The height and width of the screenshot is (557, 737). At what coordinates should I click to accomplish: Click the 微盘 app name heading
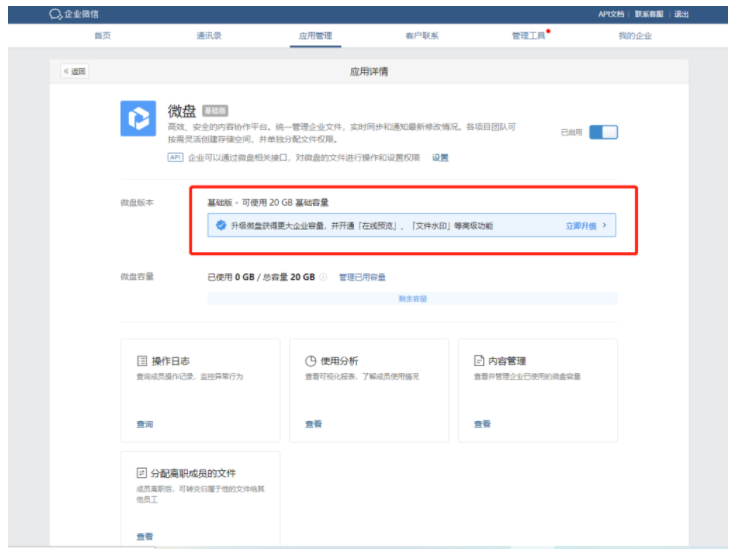pos(182,111)
